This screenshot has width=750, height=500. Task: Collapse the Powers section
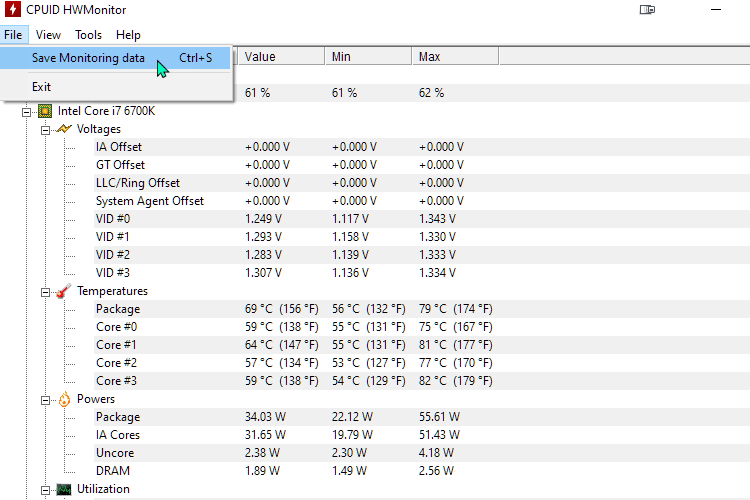(45, 400)
